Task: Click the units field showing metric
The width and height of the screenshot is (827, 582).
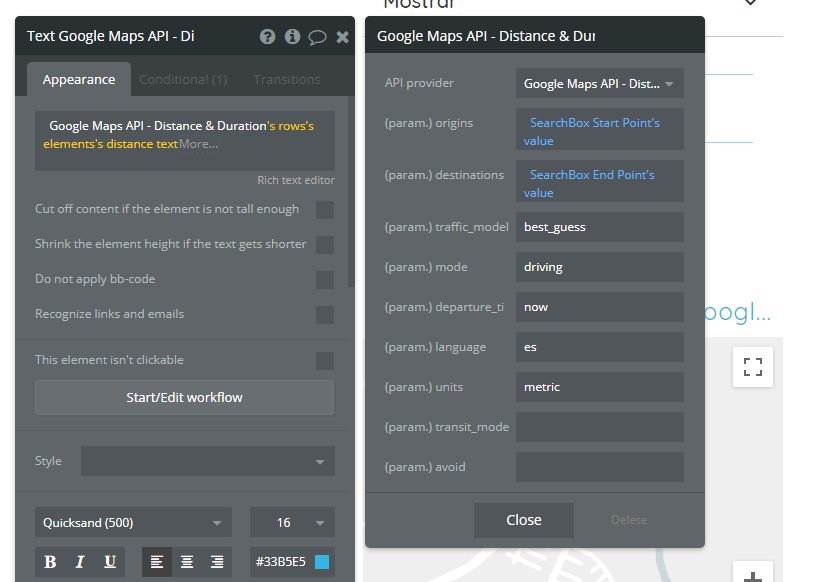Action: click(x=600, y=387)
